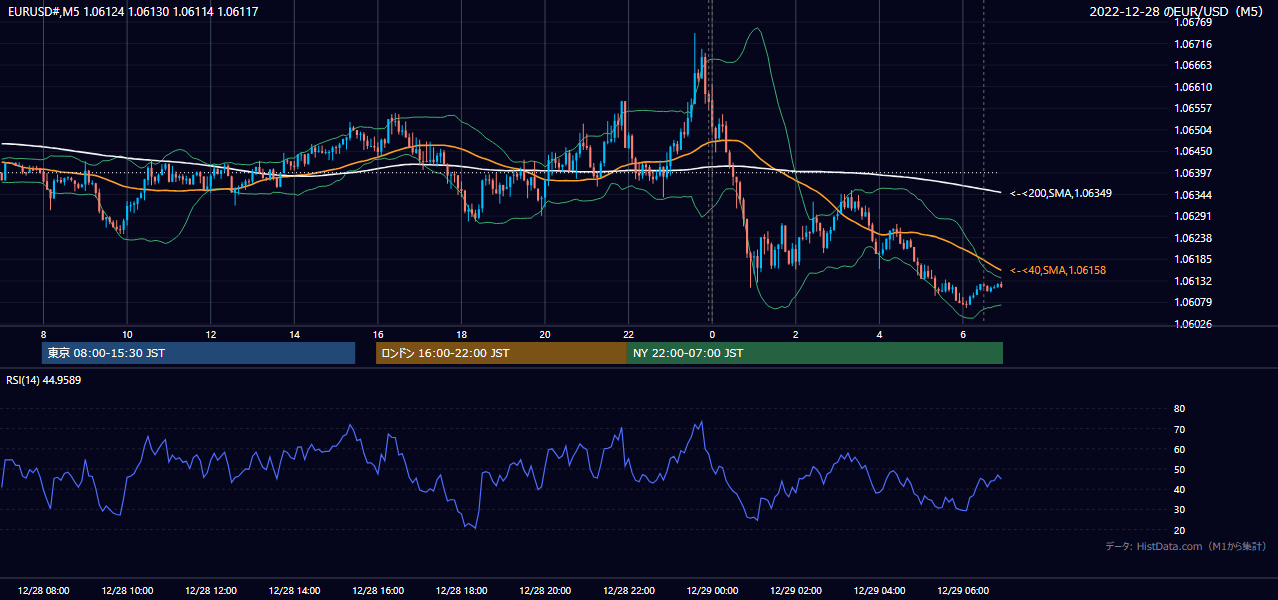Select the ロンドン 16:00-22:00 JST session bar
1278x600 pixels.
click(x=501, y=353)
